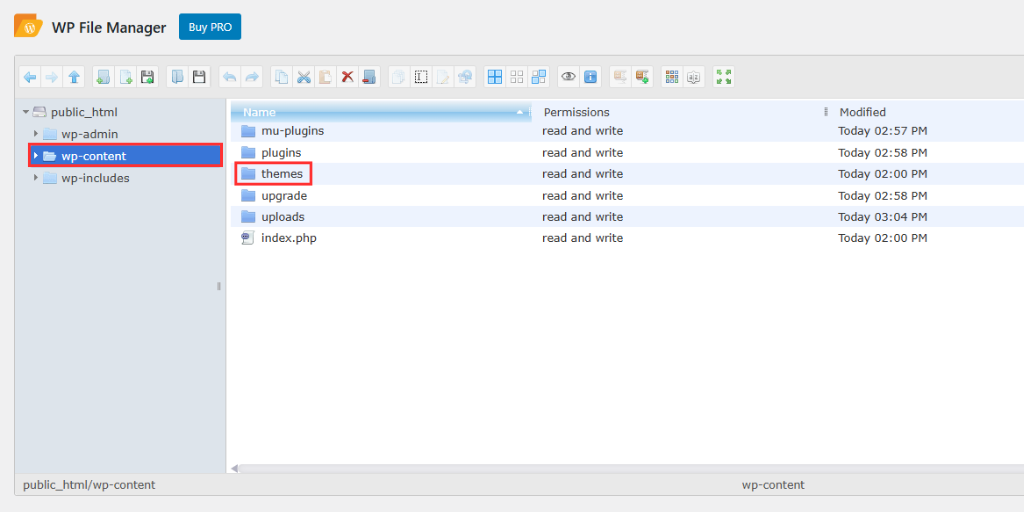
Task: Click the Resize image toolbar icon
Action: pos(465,77)
